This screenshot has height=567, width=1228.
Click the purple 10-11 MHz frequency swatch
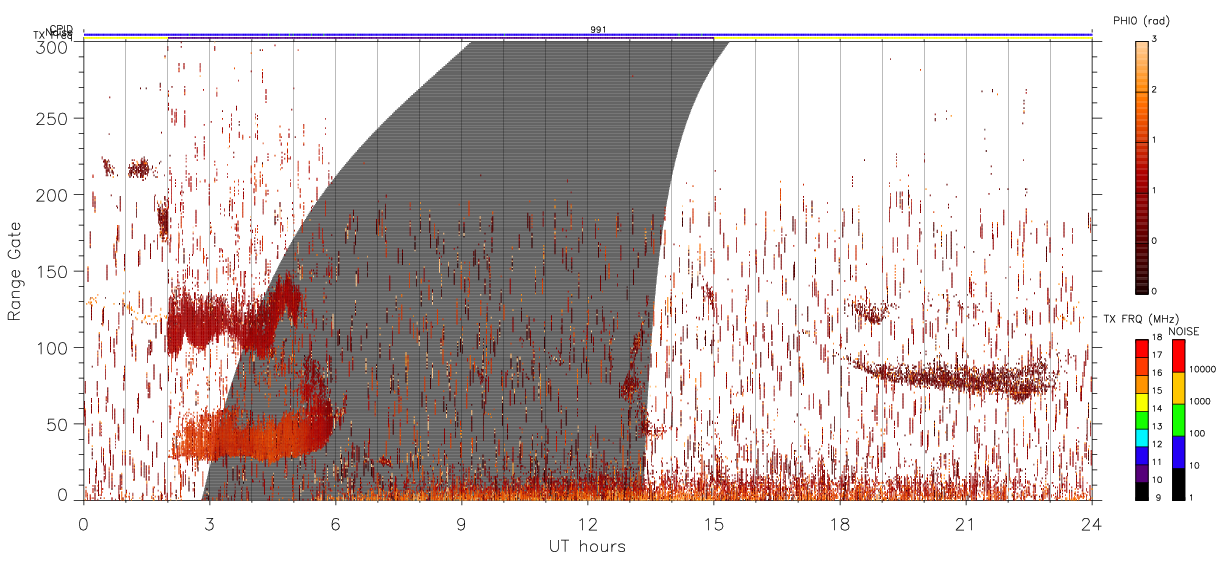click(x=1140, y=473)
